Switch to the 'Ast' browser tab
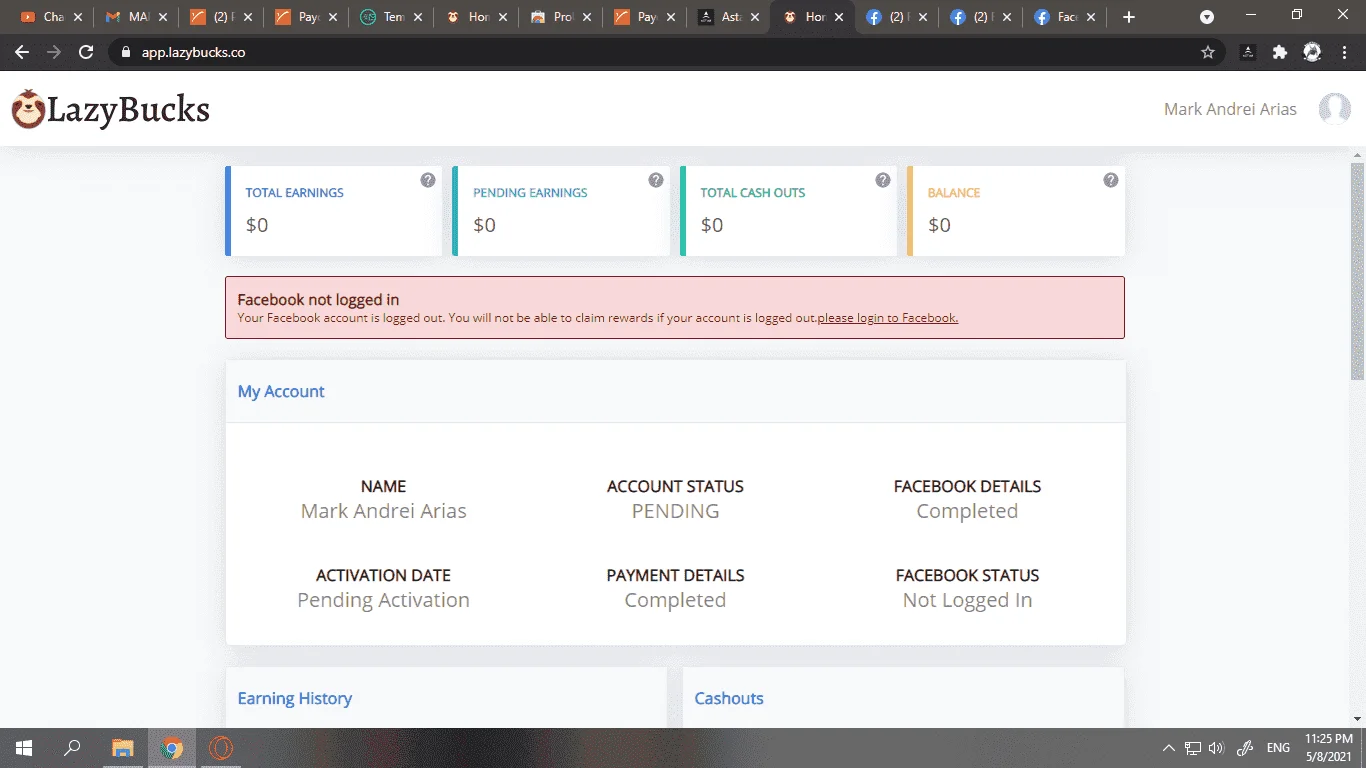The height and width of the screenshot is (768, 1366). (731, 17)
